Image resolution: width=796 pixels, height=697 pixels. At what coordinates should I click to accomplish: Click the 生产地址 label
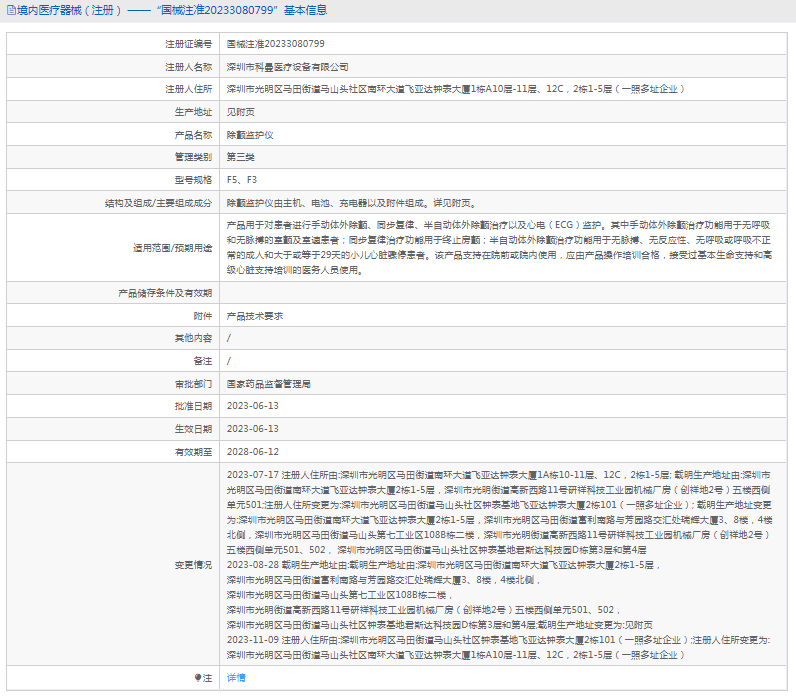193,112
